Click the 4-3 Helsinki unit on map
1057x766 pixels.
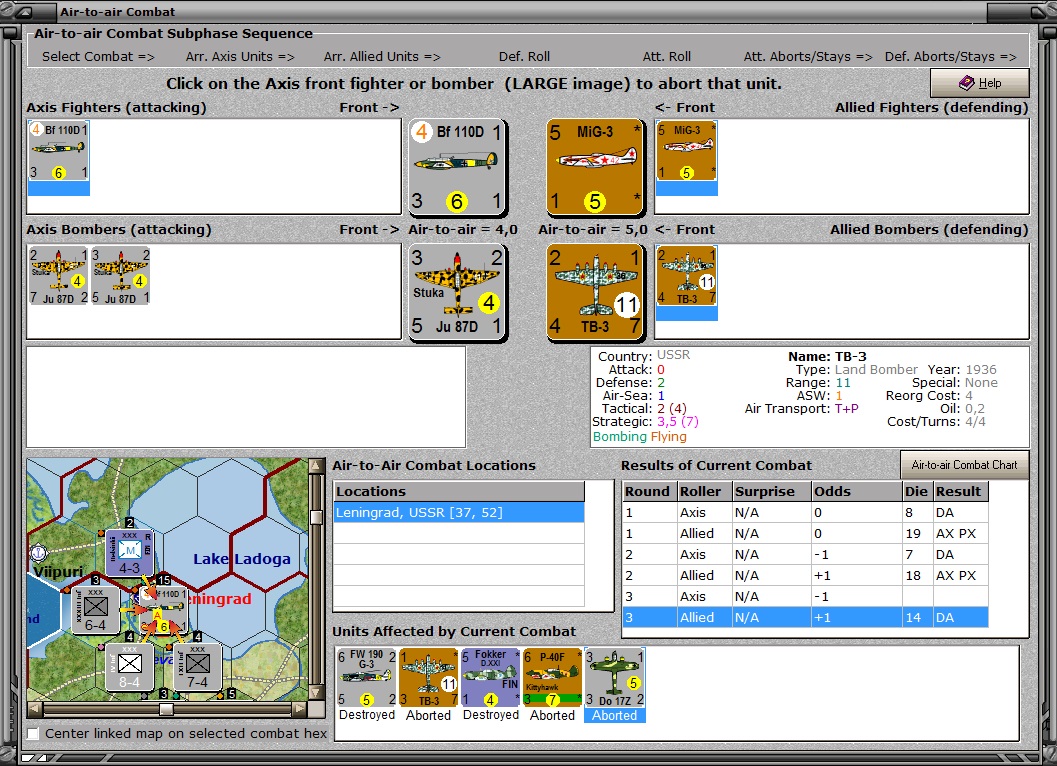coord(129,555)
